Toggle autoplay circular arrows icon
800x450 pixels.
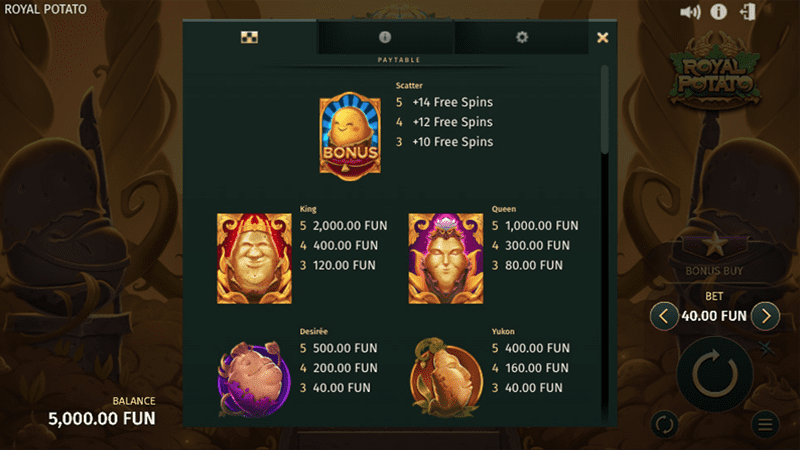(664, 424)
